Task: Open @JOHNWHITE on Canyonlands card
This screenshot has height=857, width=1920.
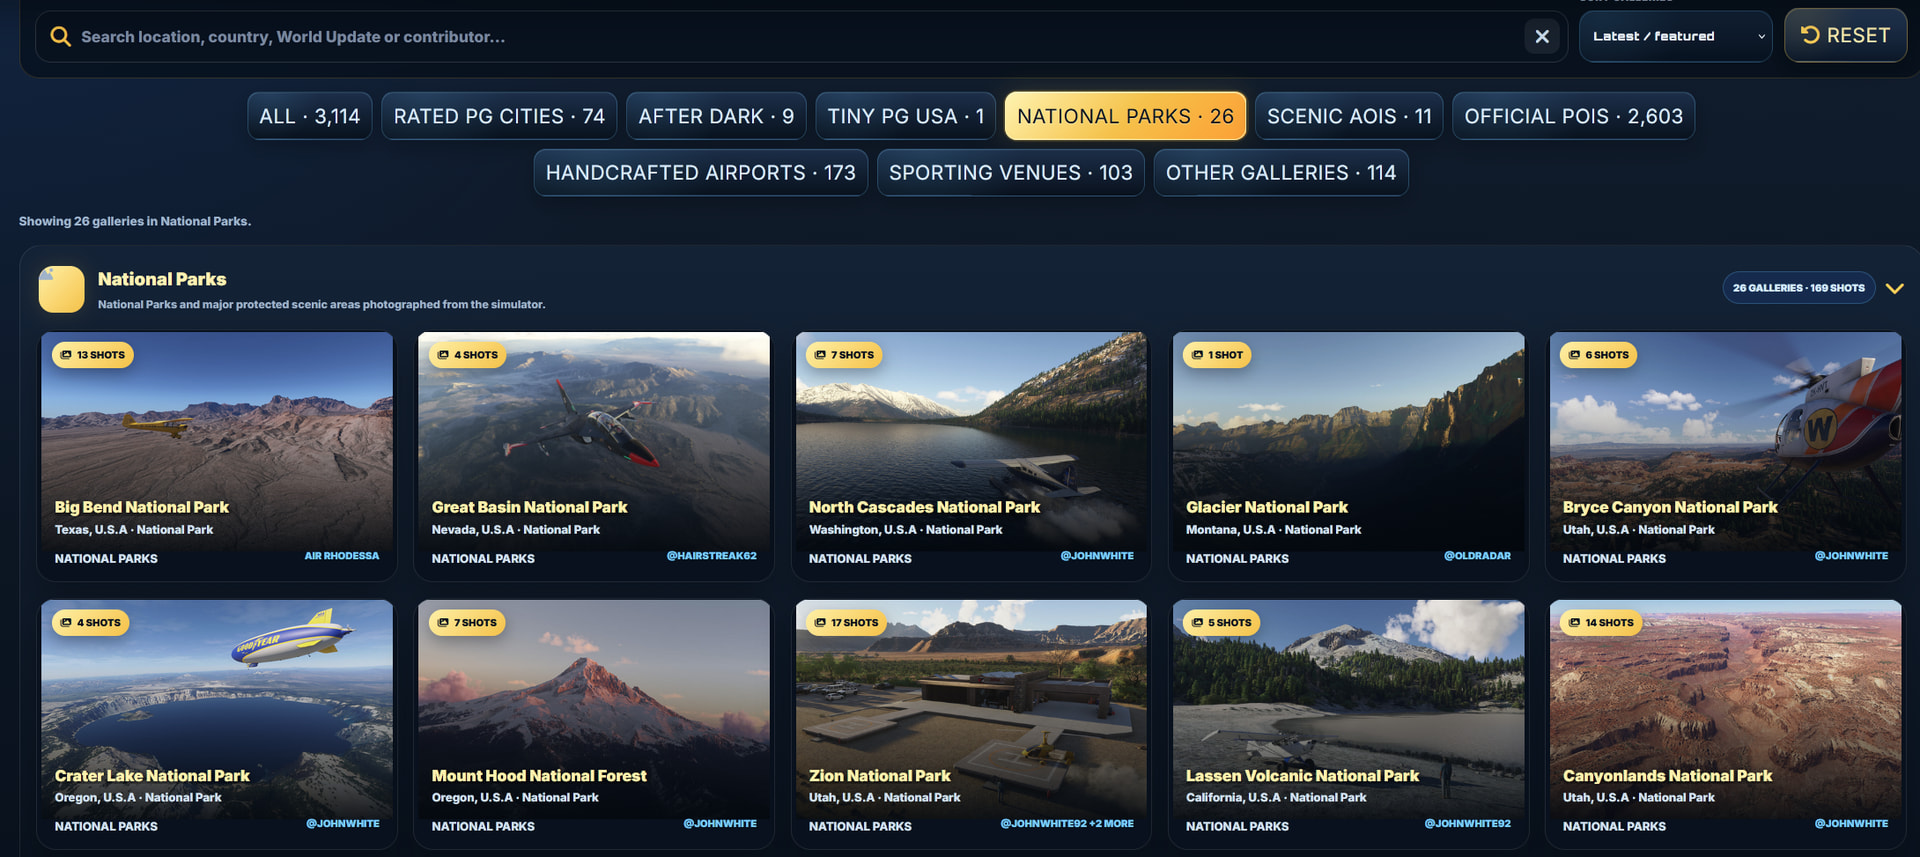Action: (1852, 824)
